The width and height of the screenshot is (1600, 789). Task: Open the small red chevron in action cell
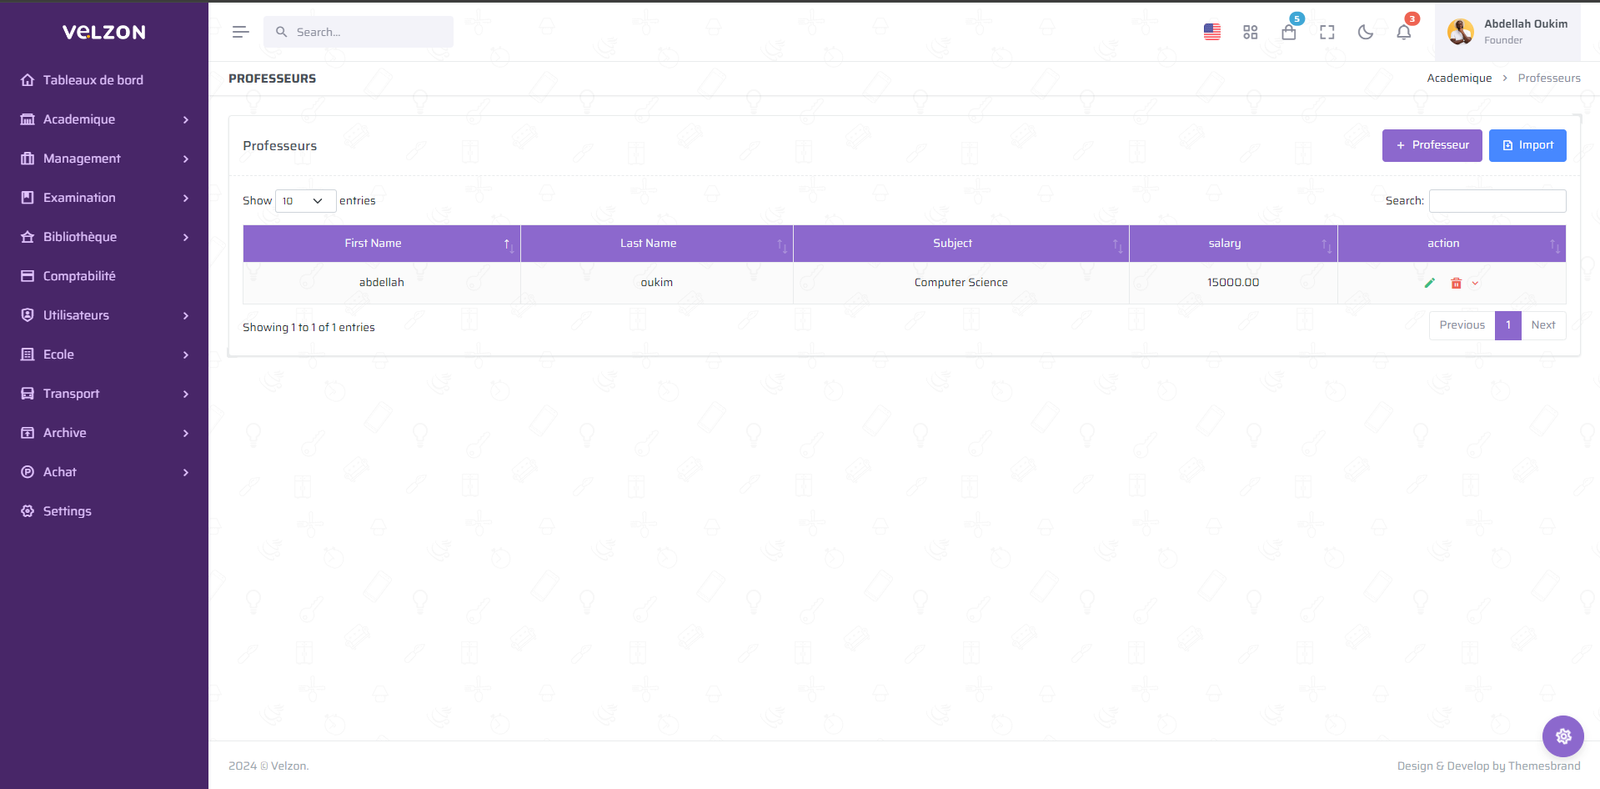[1475, 283]
